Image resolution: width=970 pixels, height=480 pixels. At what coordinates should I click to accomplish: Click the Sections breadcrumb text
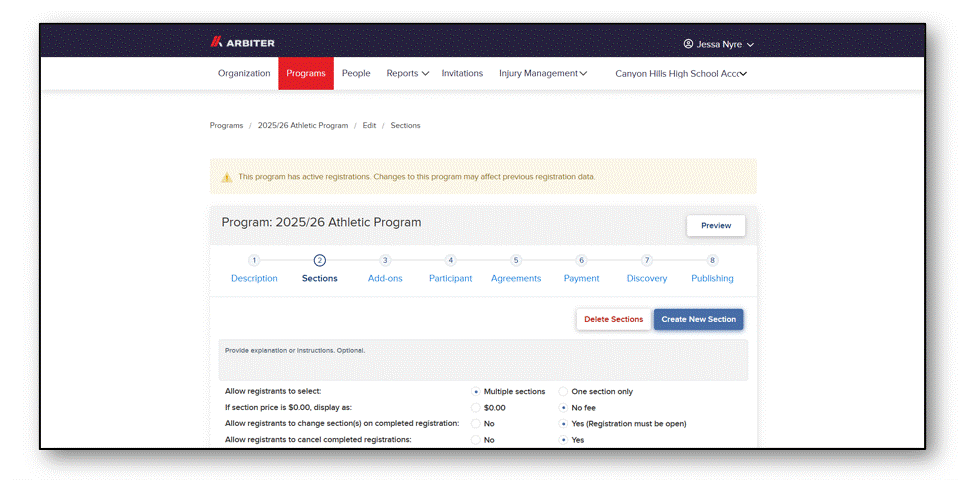[405, 125]
